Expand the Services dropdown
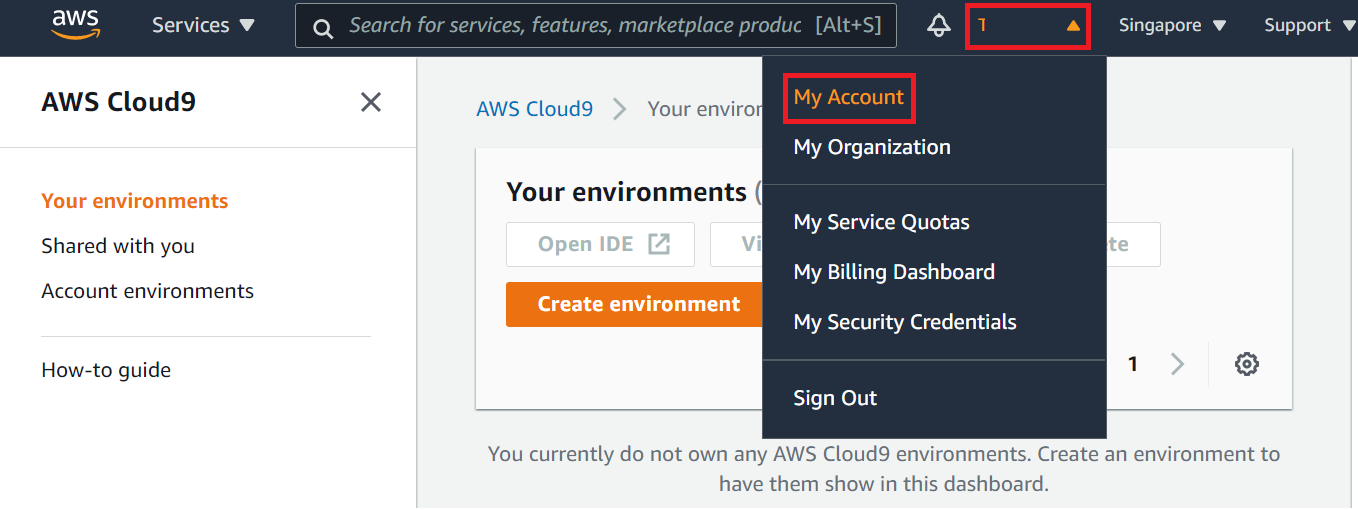 pos(203,26)
